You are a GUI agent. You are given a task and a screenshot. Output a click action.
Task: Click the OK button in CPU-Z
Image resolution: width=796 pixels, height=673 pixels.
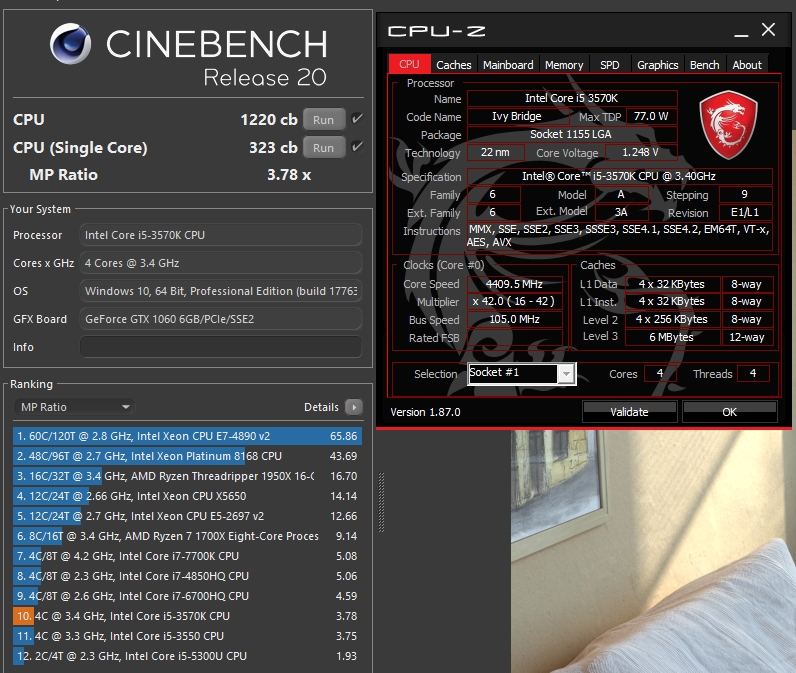[729, 412]
